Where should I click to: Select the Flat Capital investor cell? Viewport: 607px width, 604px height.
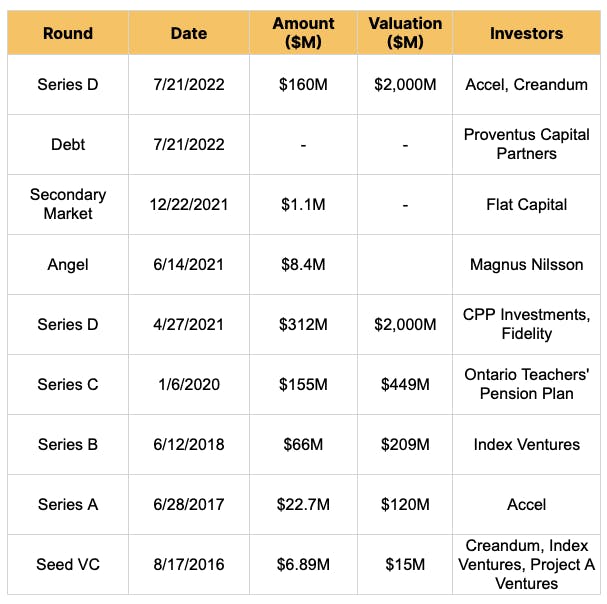[526, 204]
